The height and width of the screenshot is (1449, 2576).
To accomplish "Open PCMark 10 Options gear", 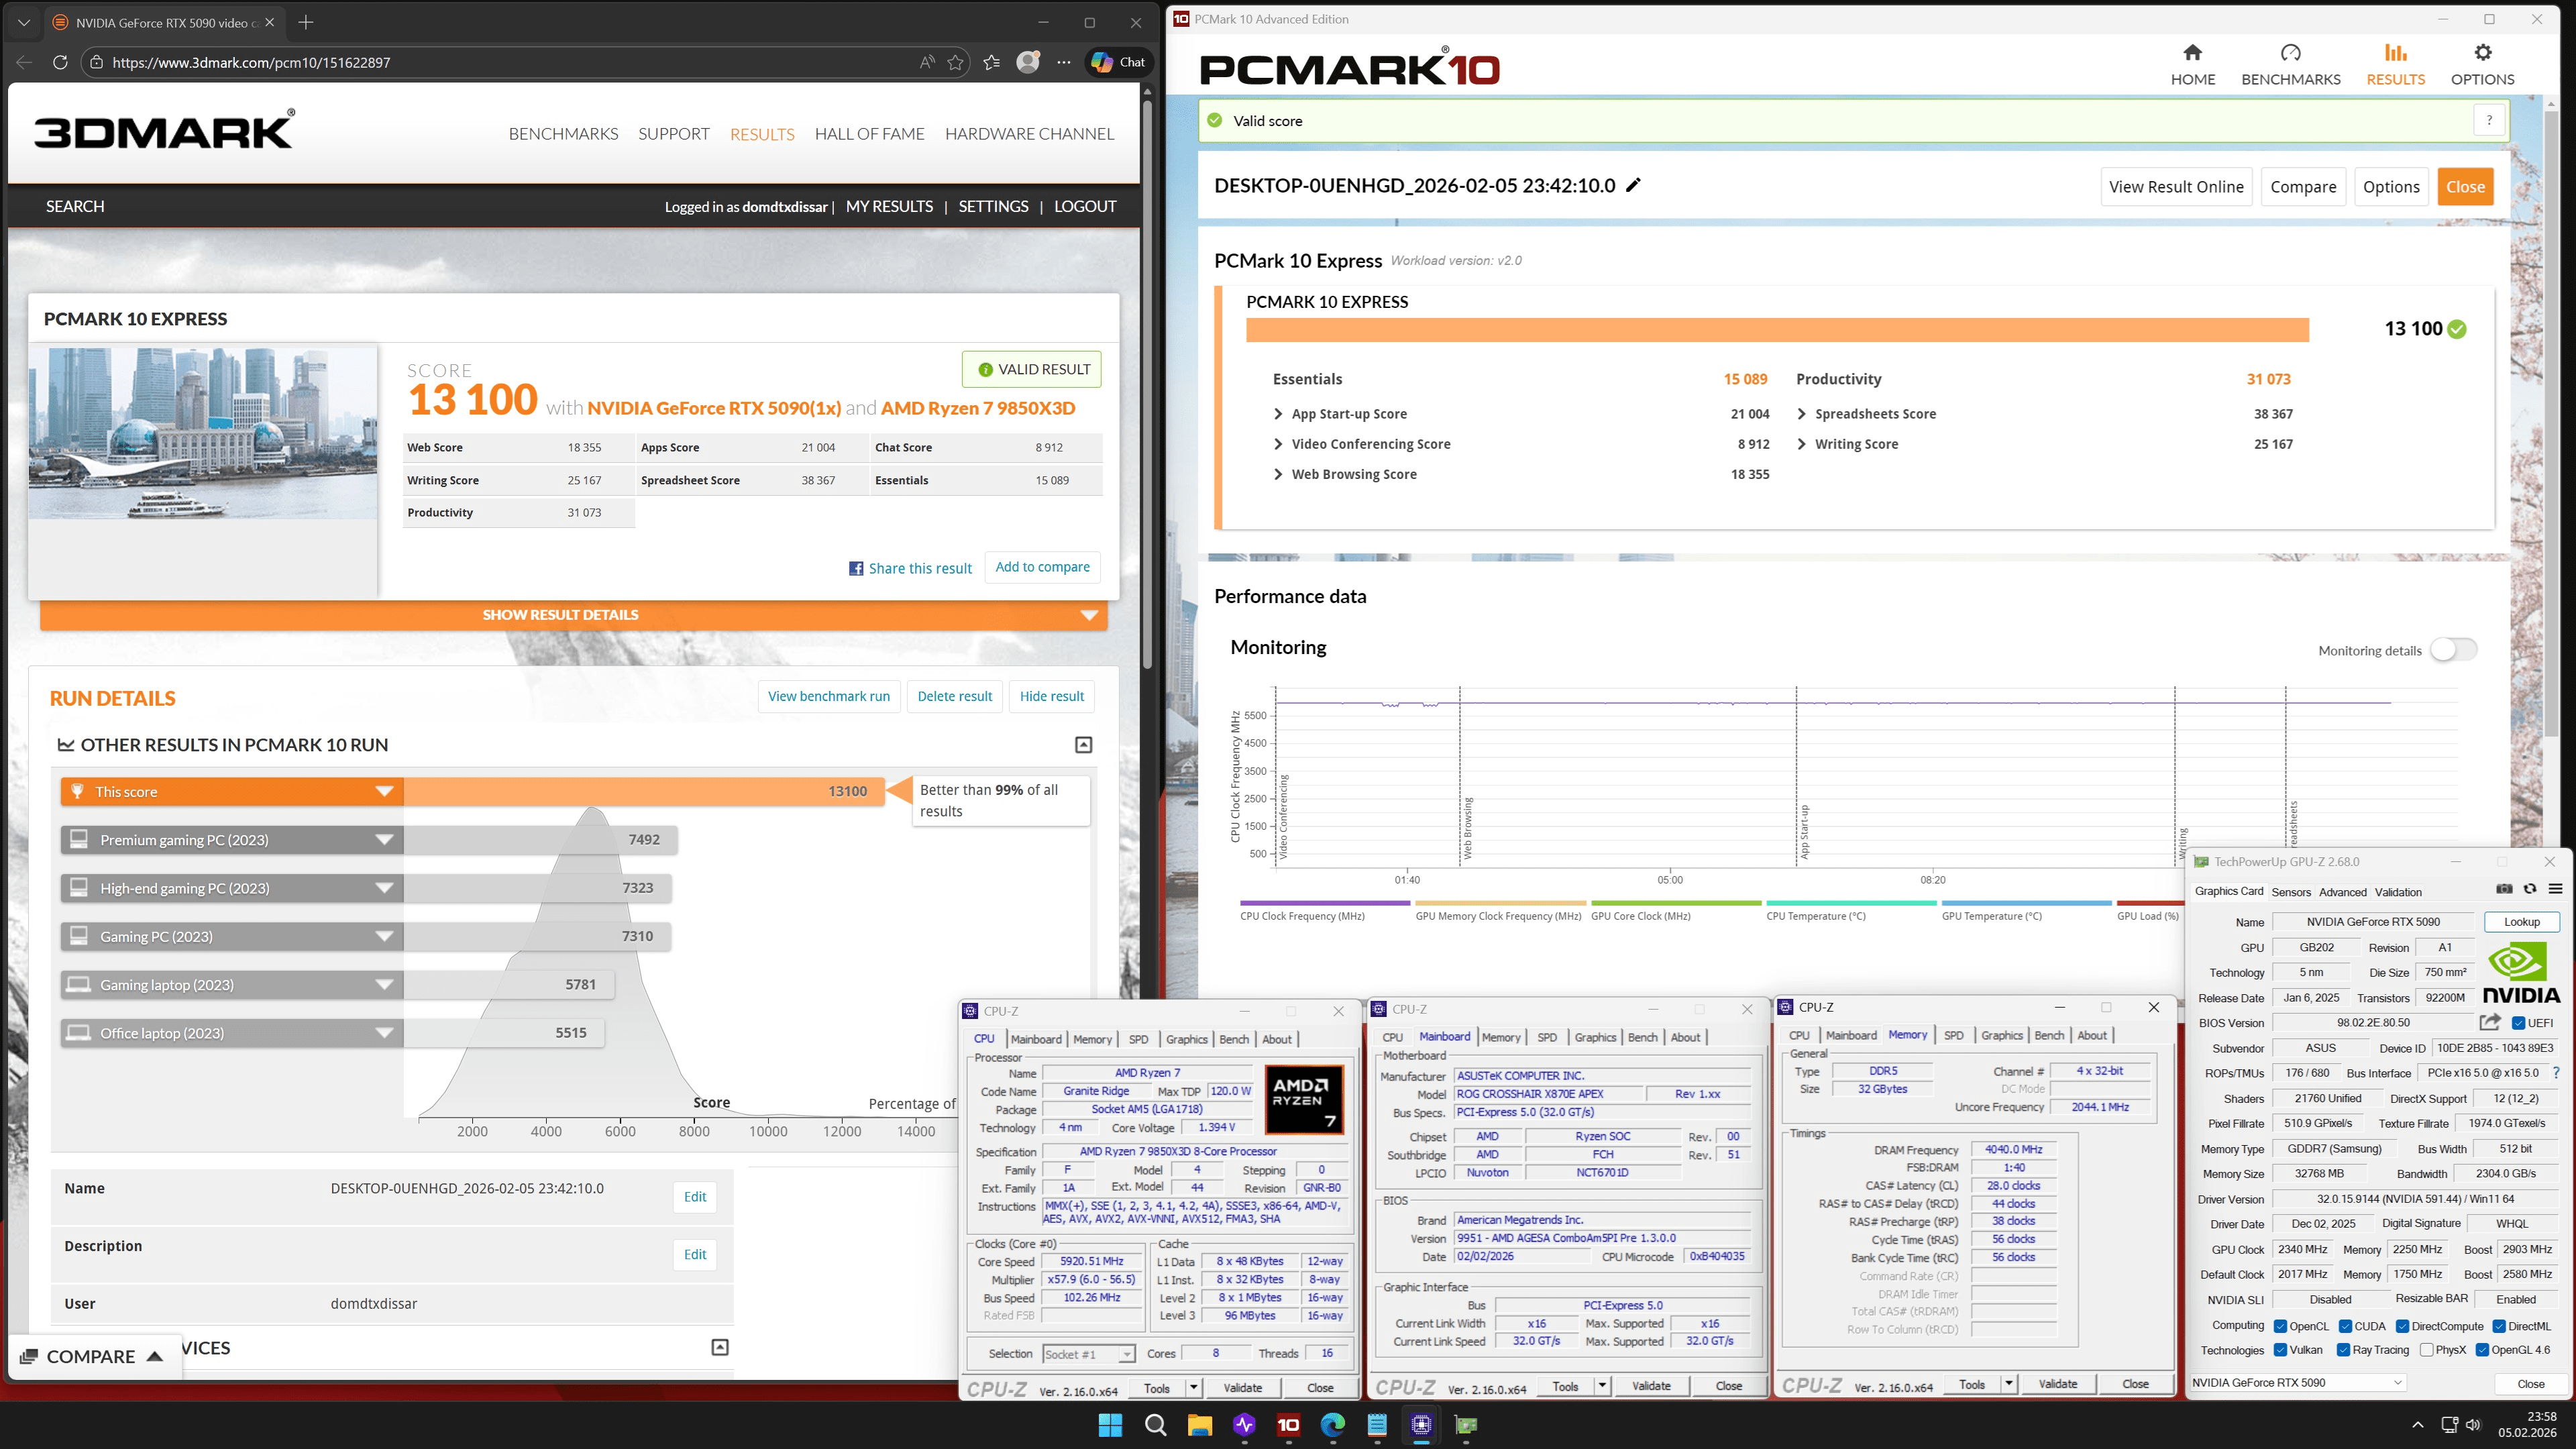I will point(2482,65).
